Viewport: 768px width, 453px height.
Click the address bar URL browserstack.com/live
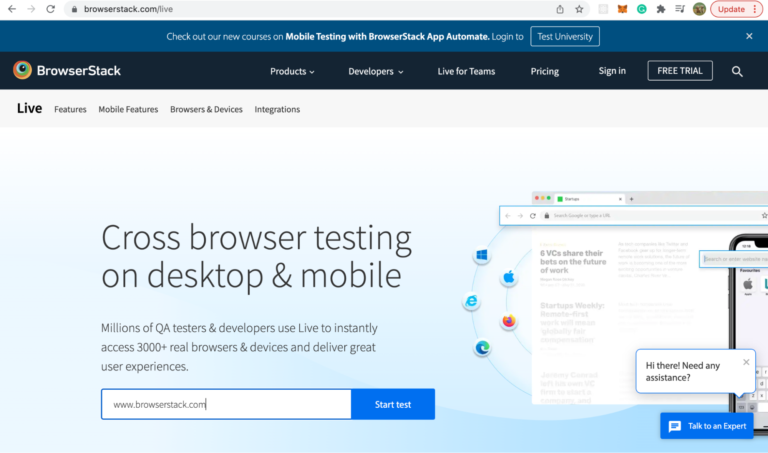coord(128,9)
